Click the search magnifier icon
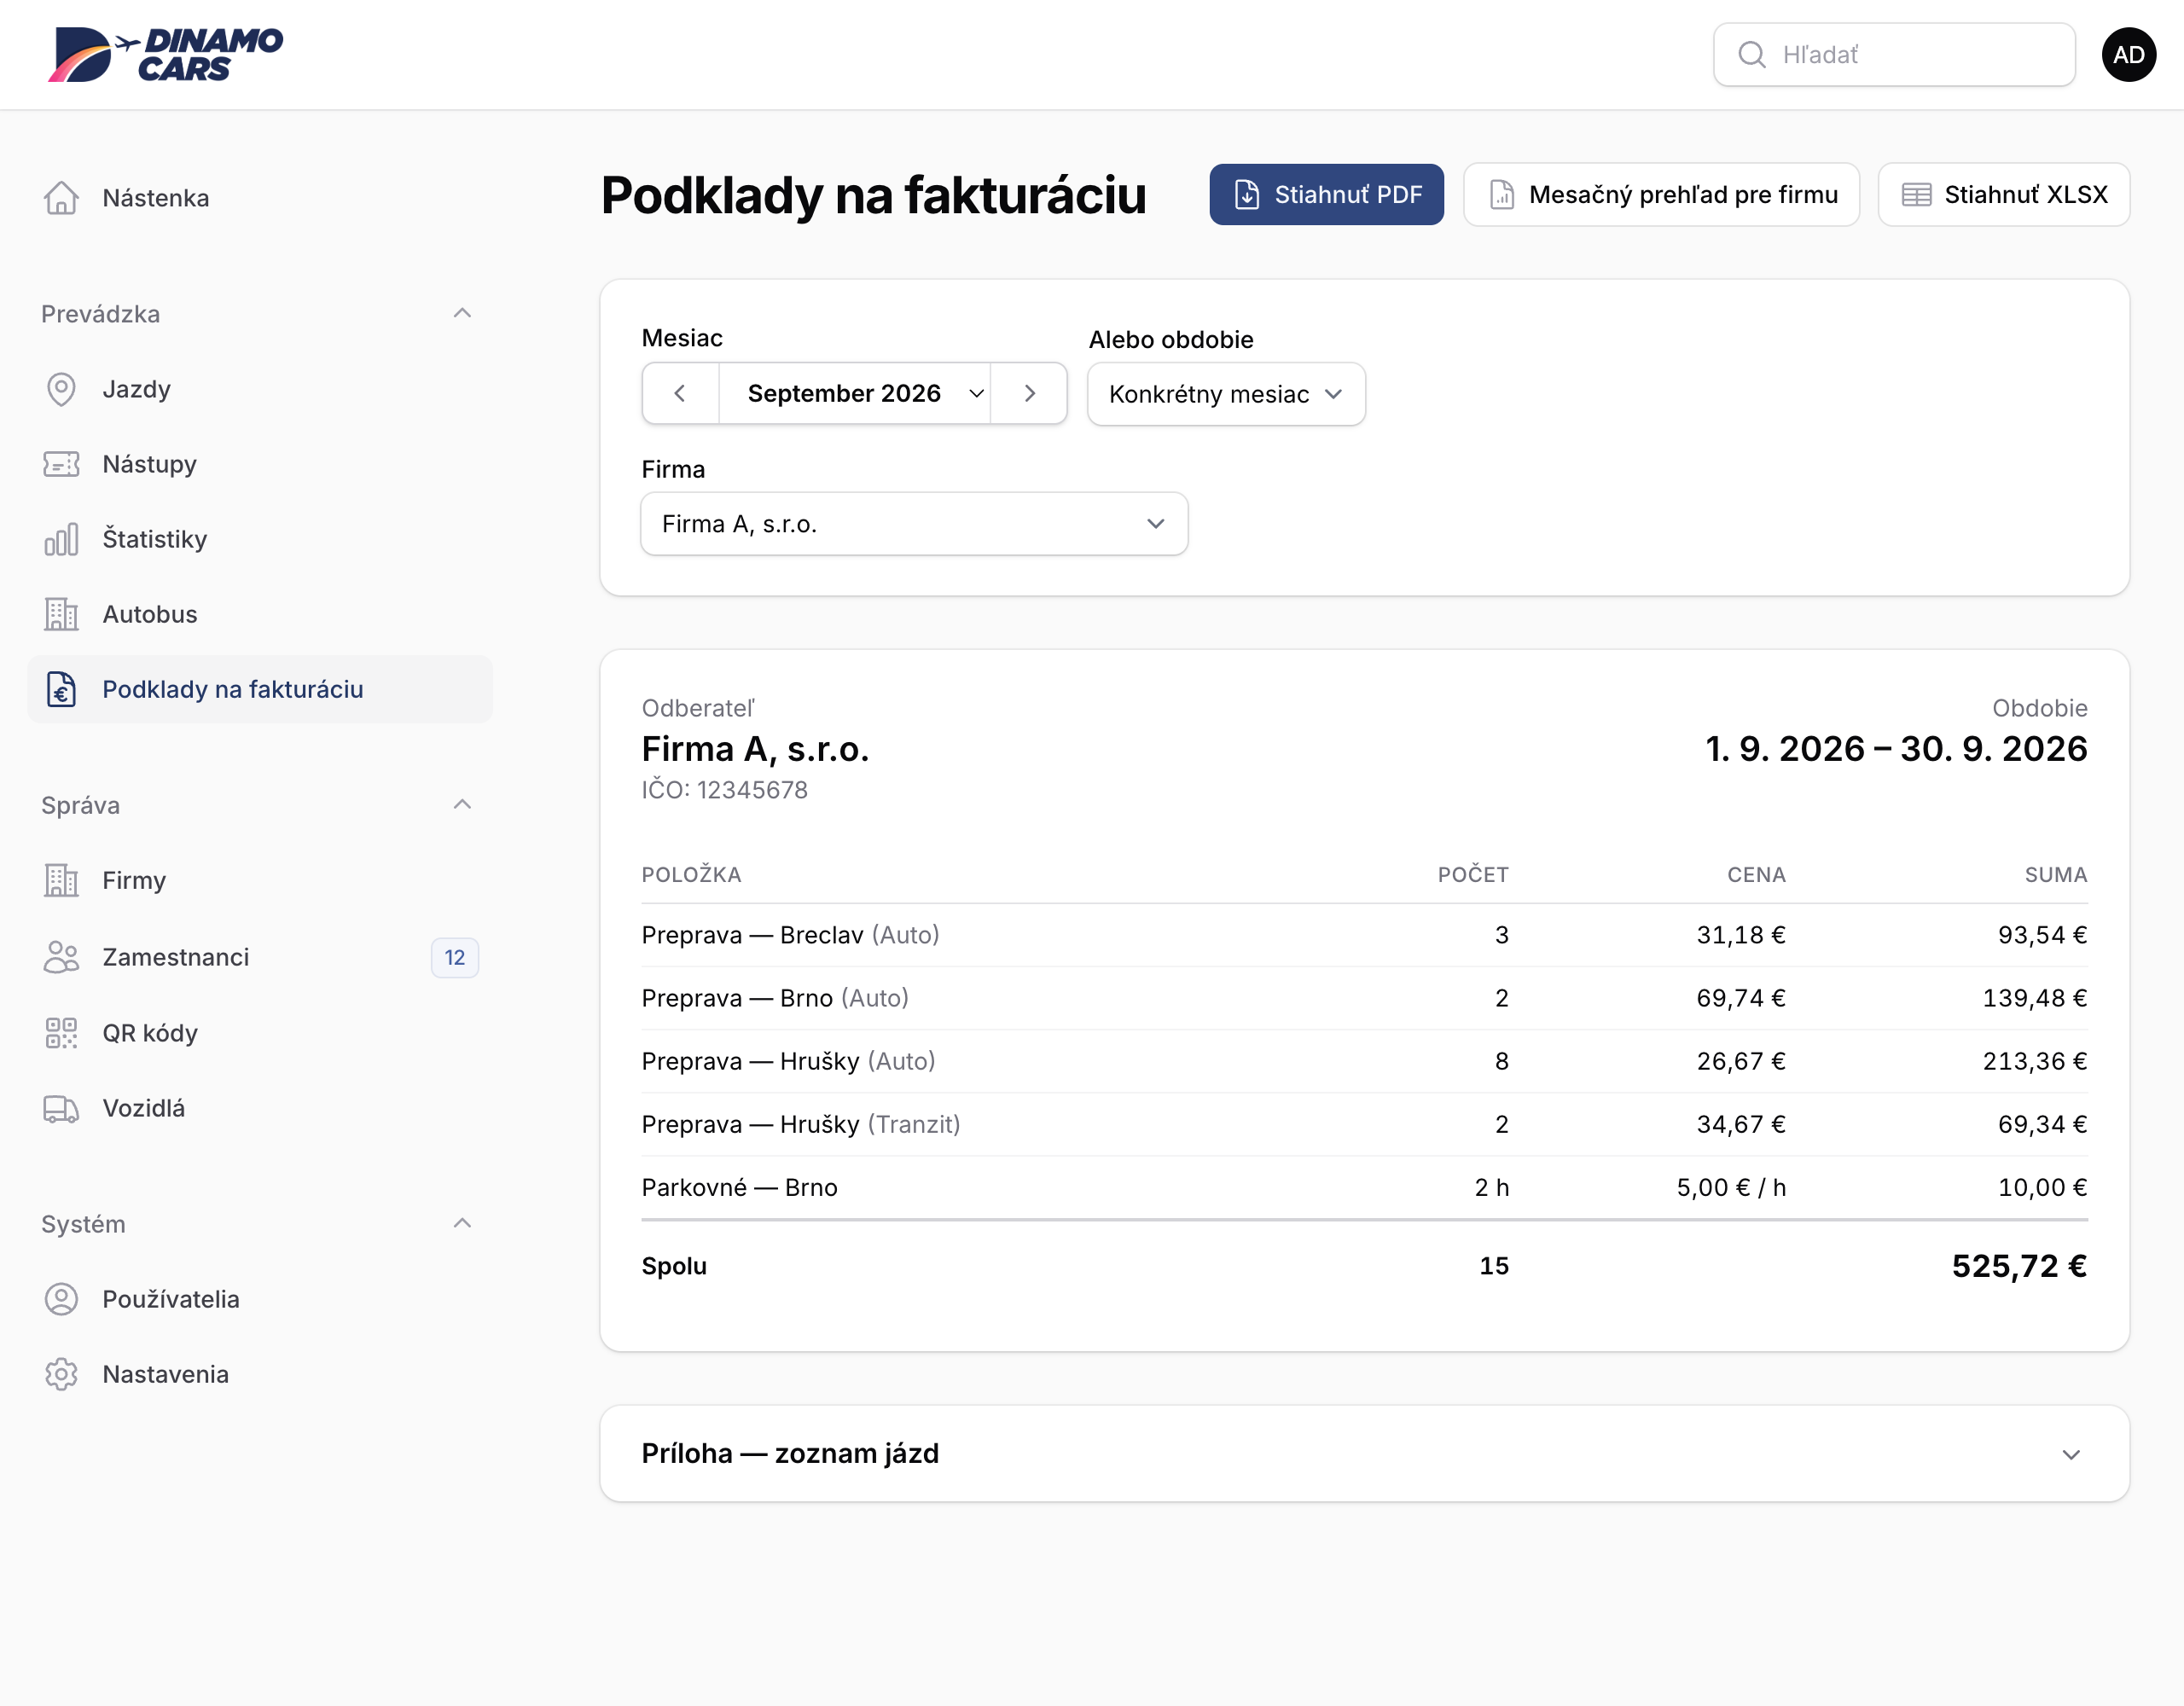Viewport: 2184px width, 1706px height. pos(1751,55)
